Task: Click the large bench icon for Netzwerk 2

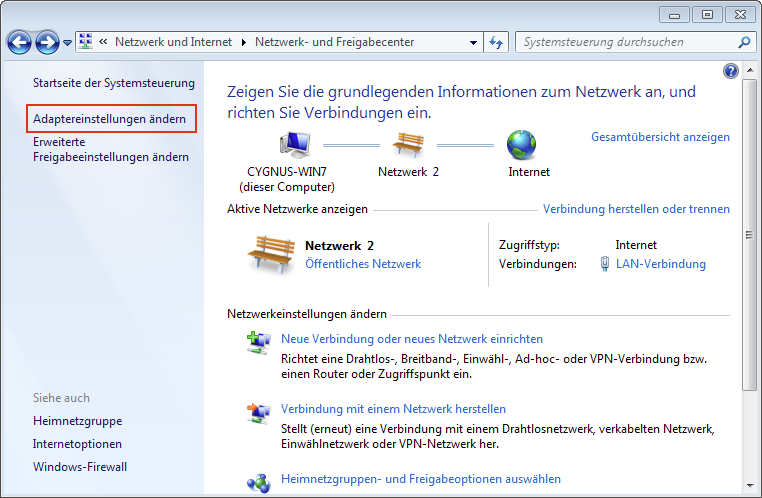Action: [271, 255]
